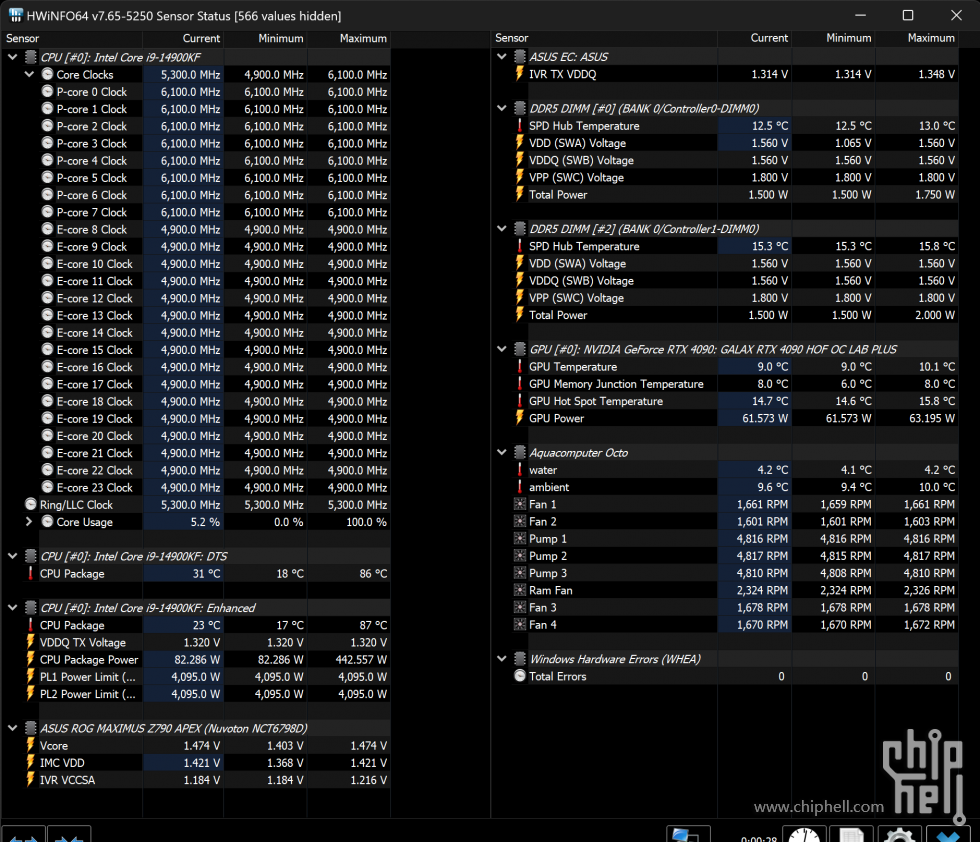Collapse the CPU [#0] Intel Core i9-14900KF group
Screen dimensions: 980x842
[12, 58]
